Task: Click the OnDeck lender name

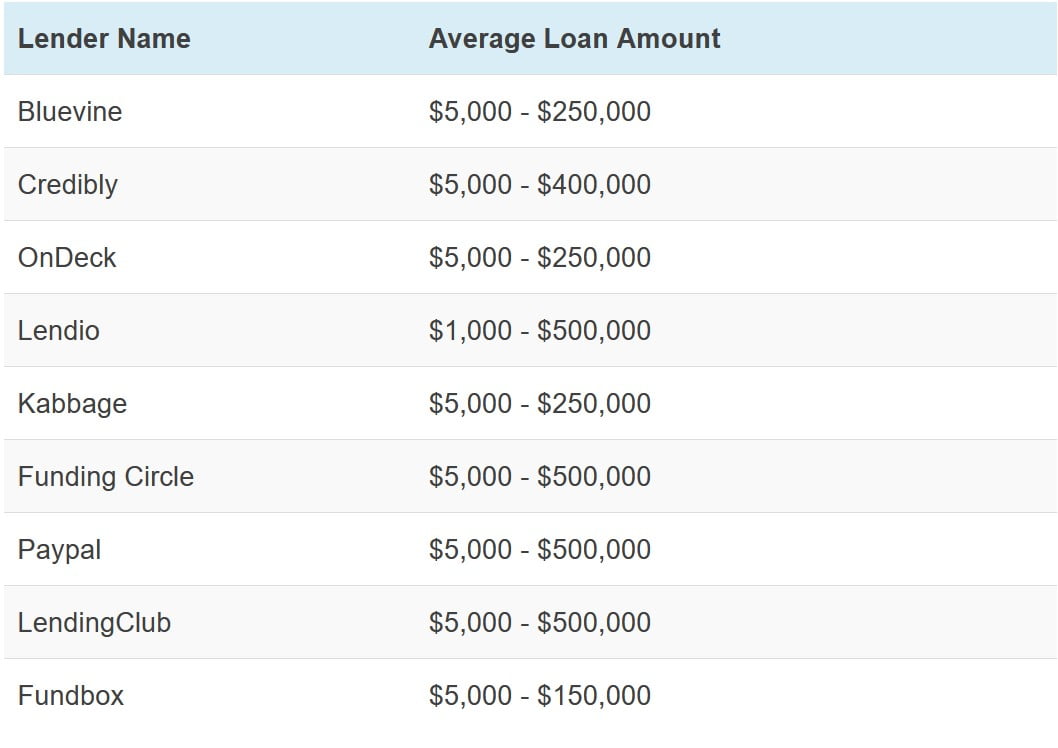Action: (67, 258)
